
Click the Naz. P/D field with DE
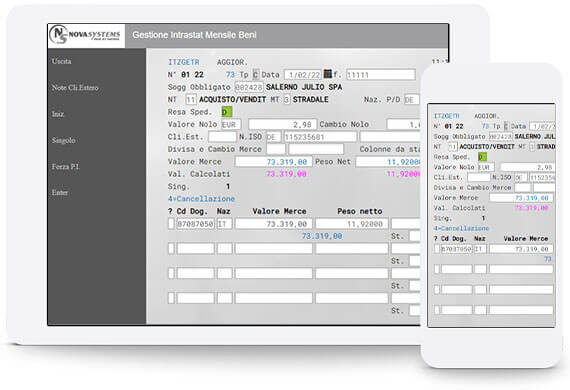(412, 100)
